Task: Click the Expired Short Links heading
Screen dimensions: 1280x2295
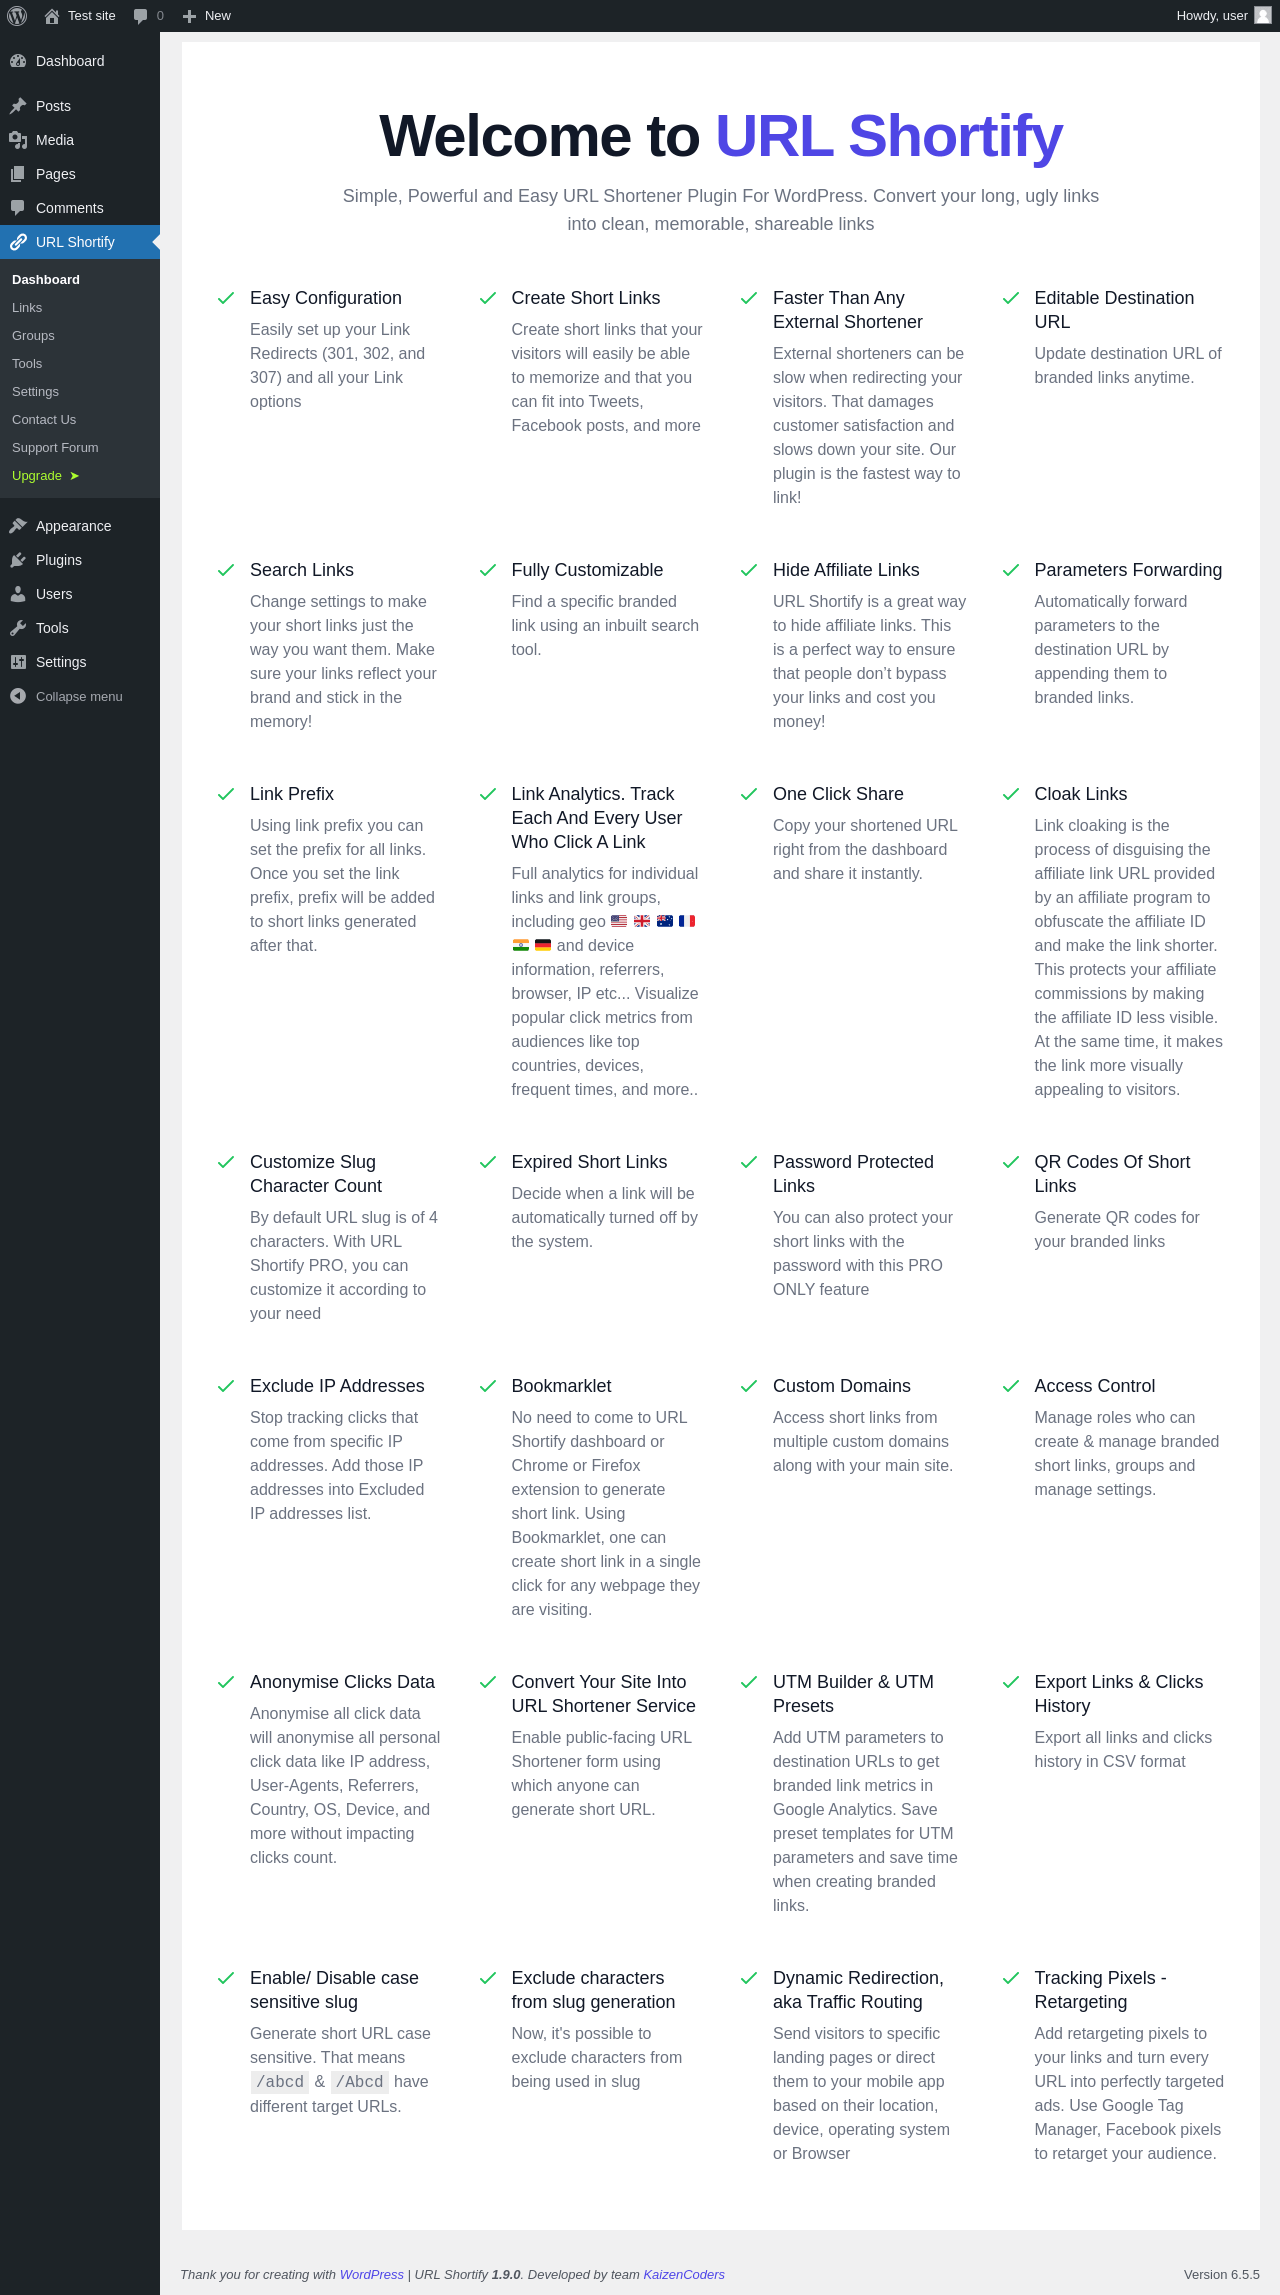Action: click(x=589, y=1162)
